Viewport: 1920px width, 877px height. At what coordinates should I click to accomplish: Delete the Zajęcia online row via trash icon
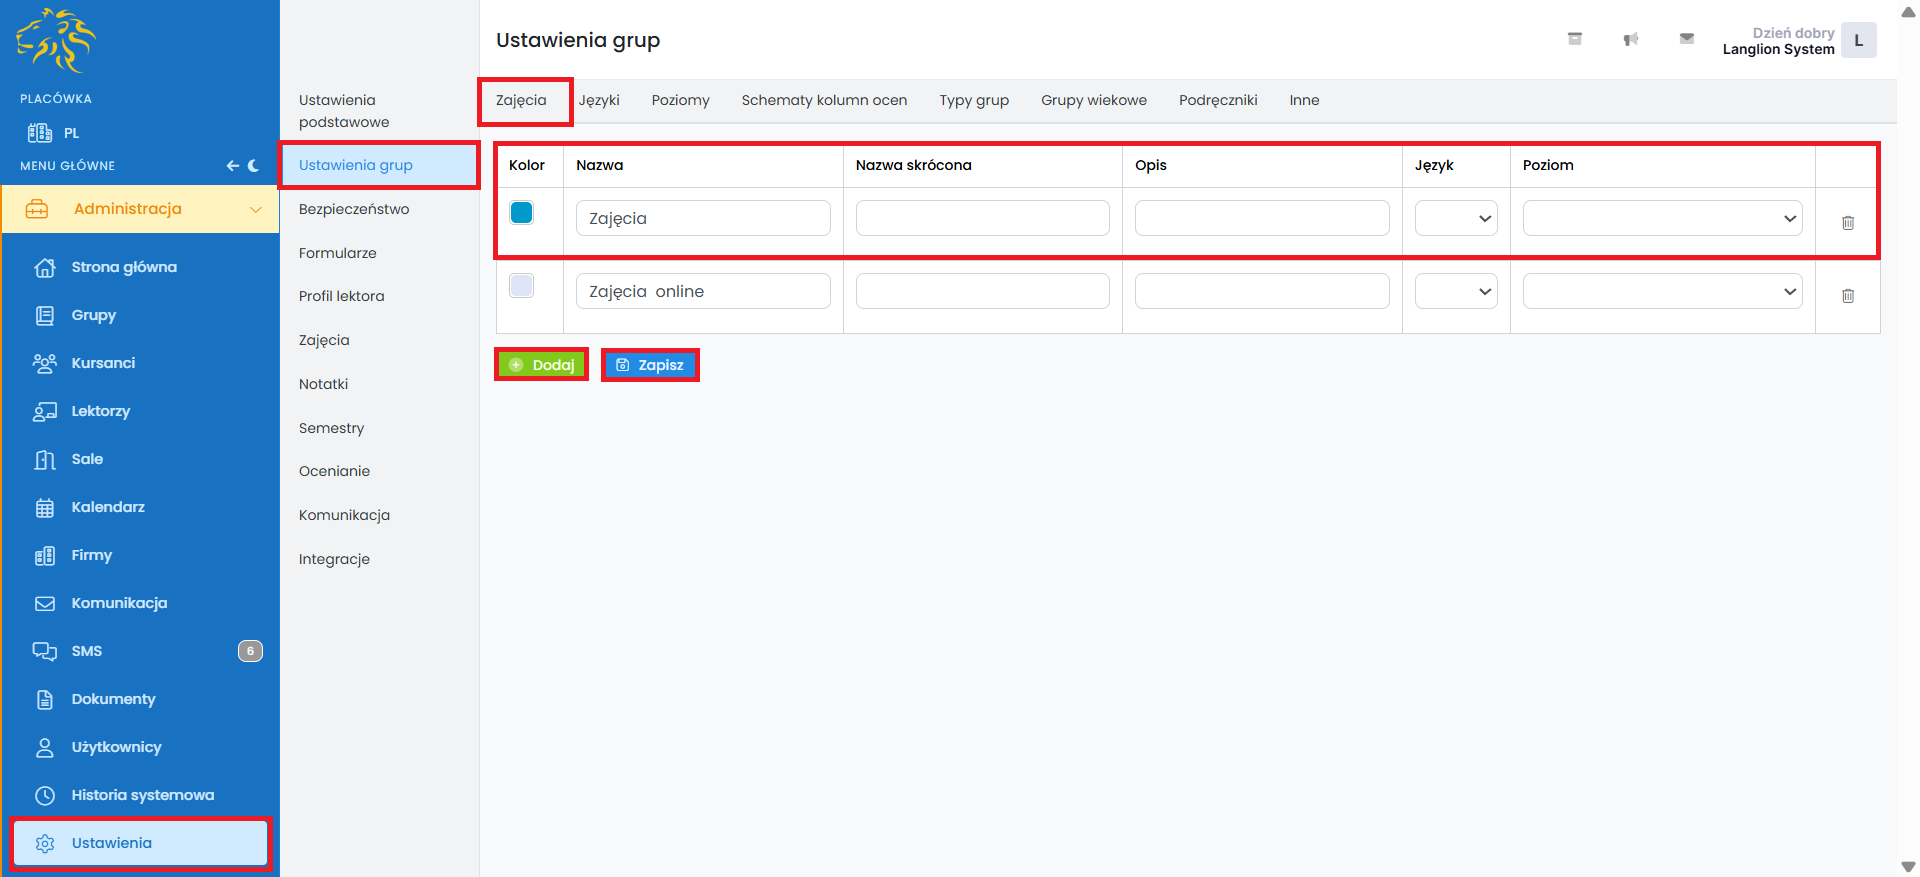[x=1847, y=296]
